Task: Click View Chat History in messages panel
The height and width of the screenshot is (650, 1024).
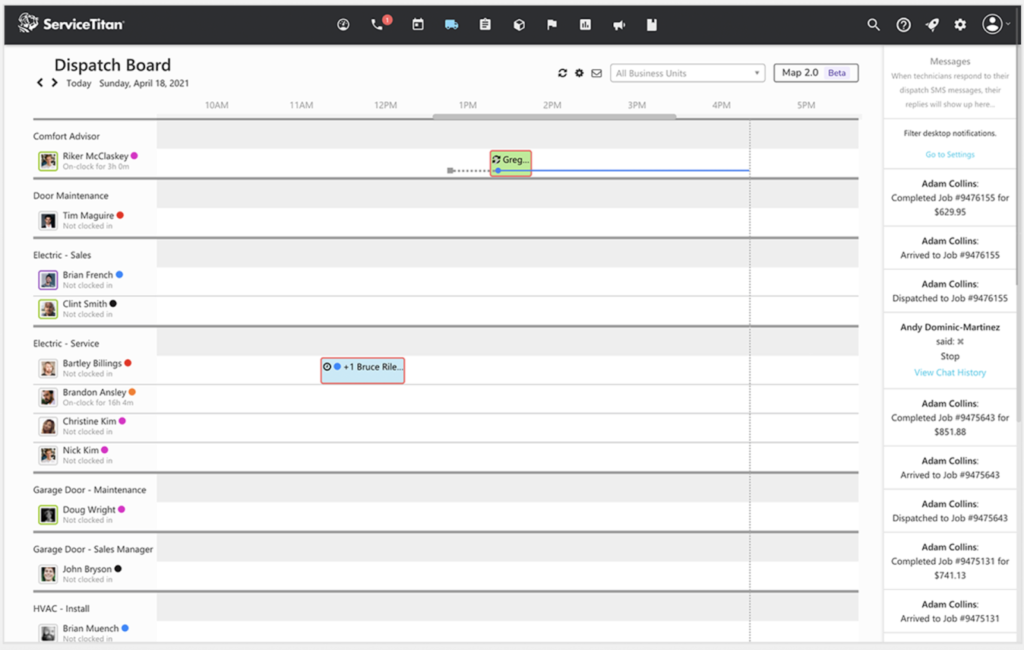Action: tap(949, 371)
